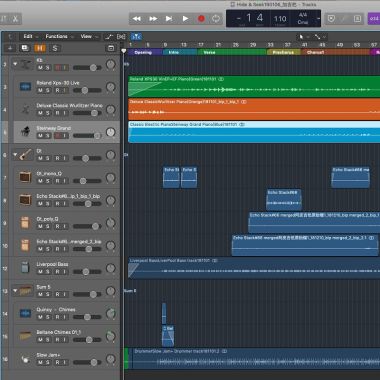380x380 pixels.
Task: Solo the Liverpool Bass track
Action: pos(47,272)
